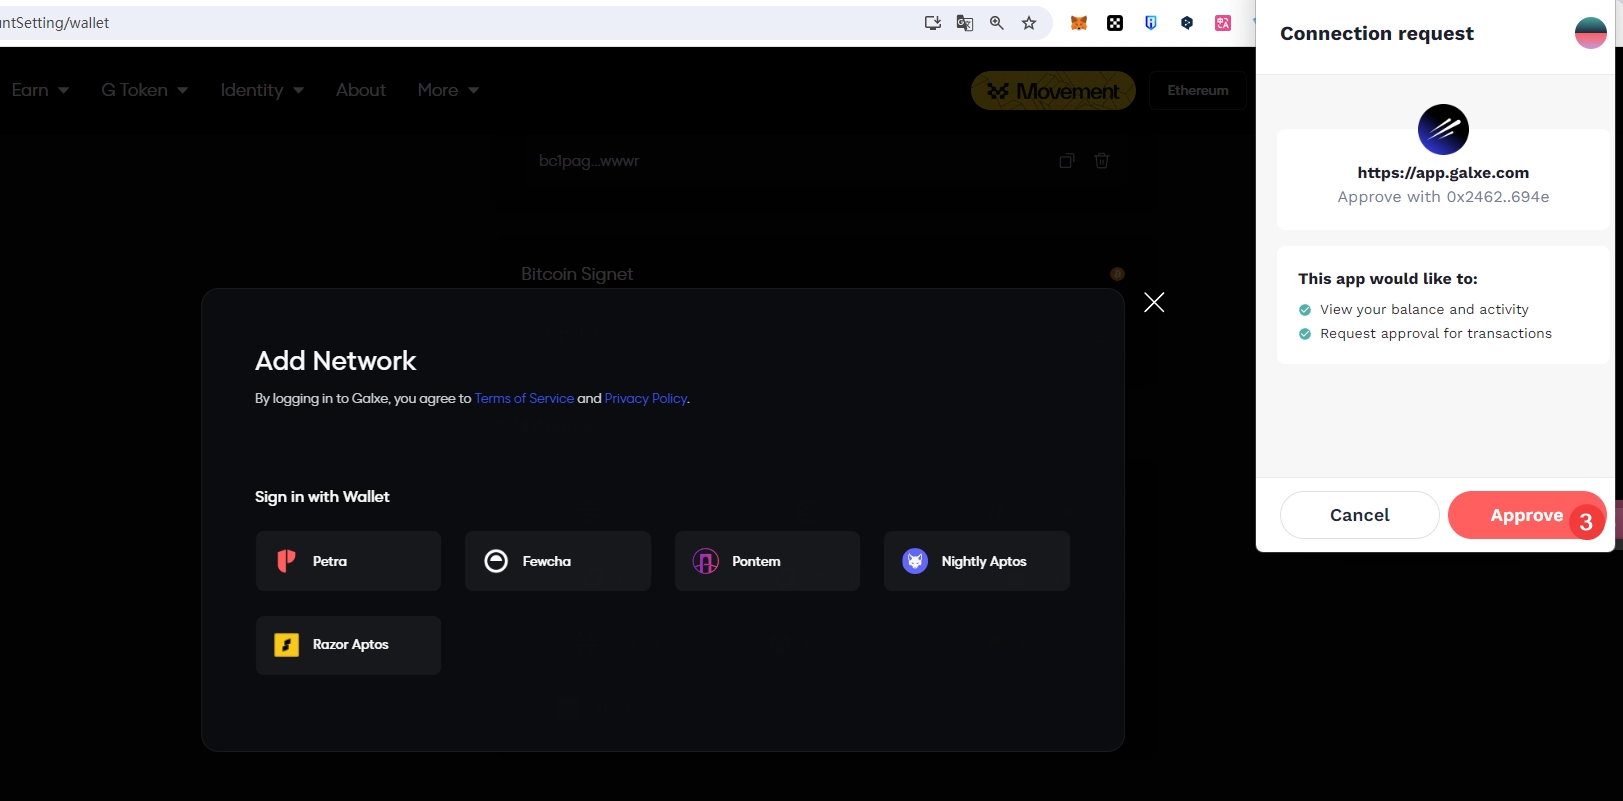
Task: Expand the More menu
Action: [x=447, y=90]
